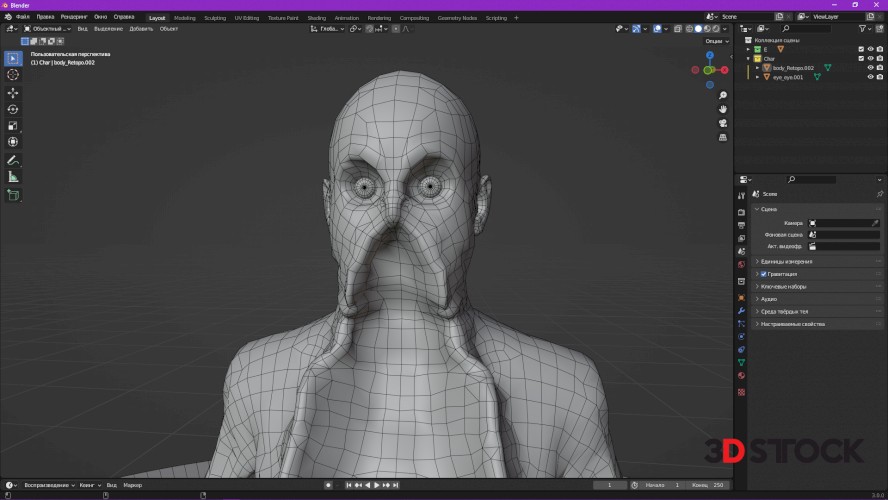Screen dimensions: 888x500
Task: Toggle visibility of Char collection
Action: tap(870, 58)
